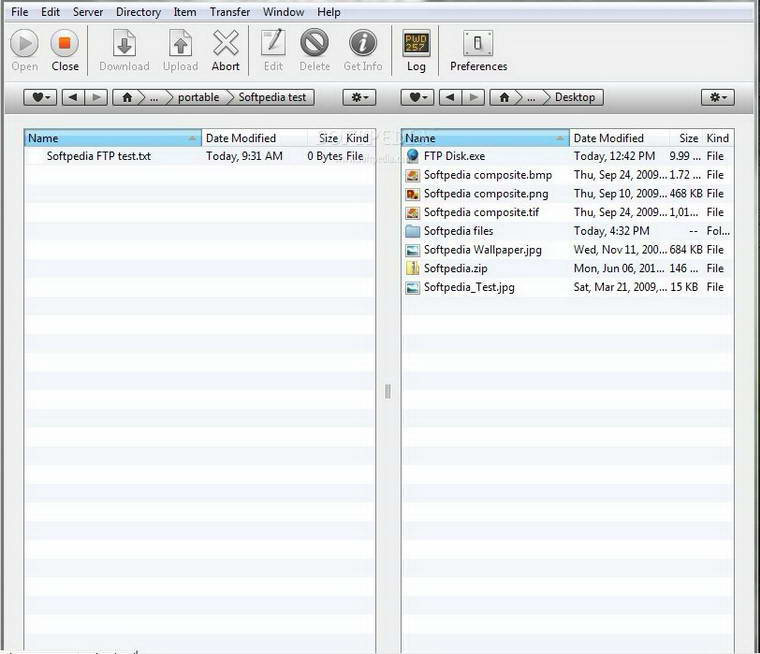Go back in left pane history
The width and height of the screenshot is (760, 654).
(x=73, y=97)
